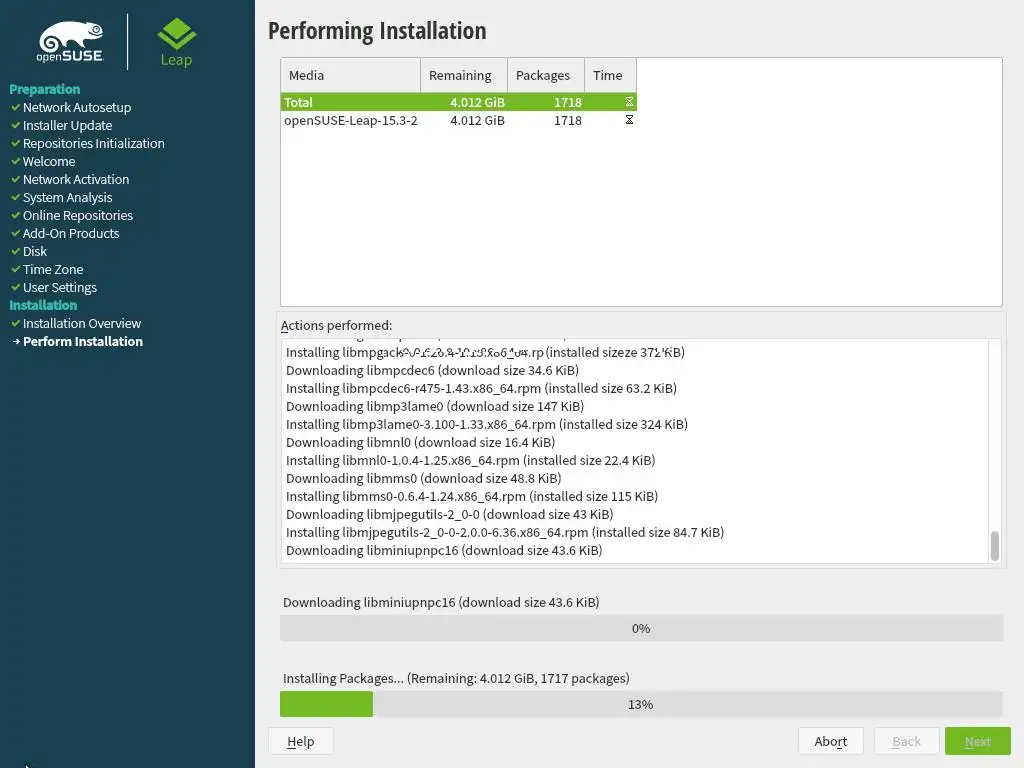1024x768 pixels.
Task: Click the checkmark beside Network Autosetup
Action: click(x=16, y=107)
